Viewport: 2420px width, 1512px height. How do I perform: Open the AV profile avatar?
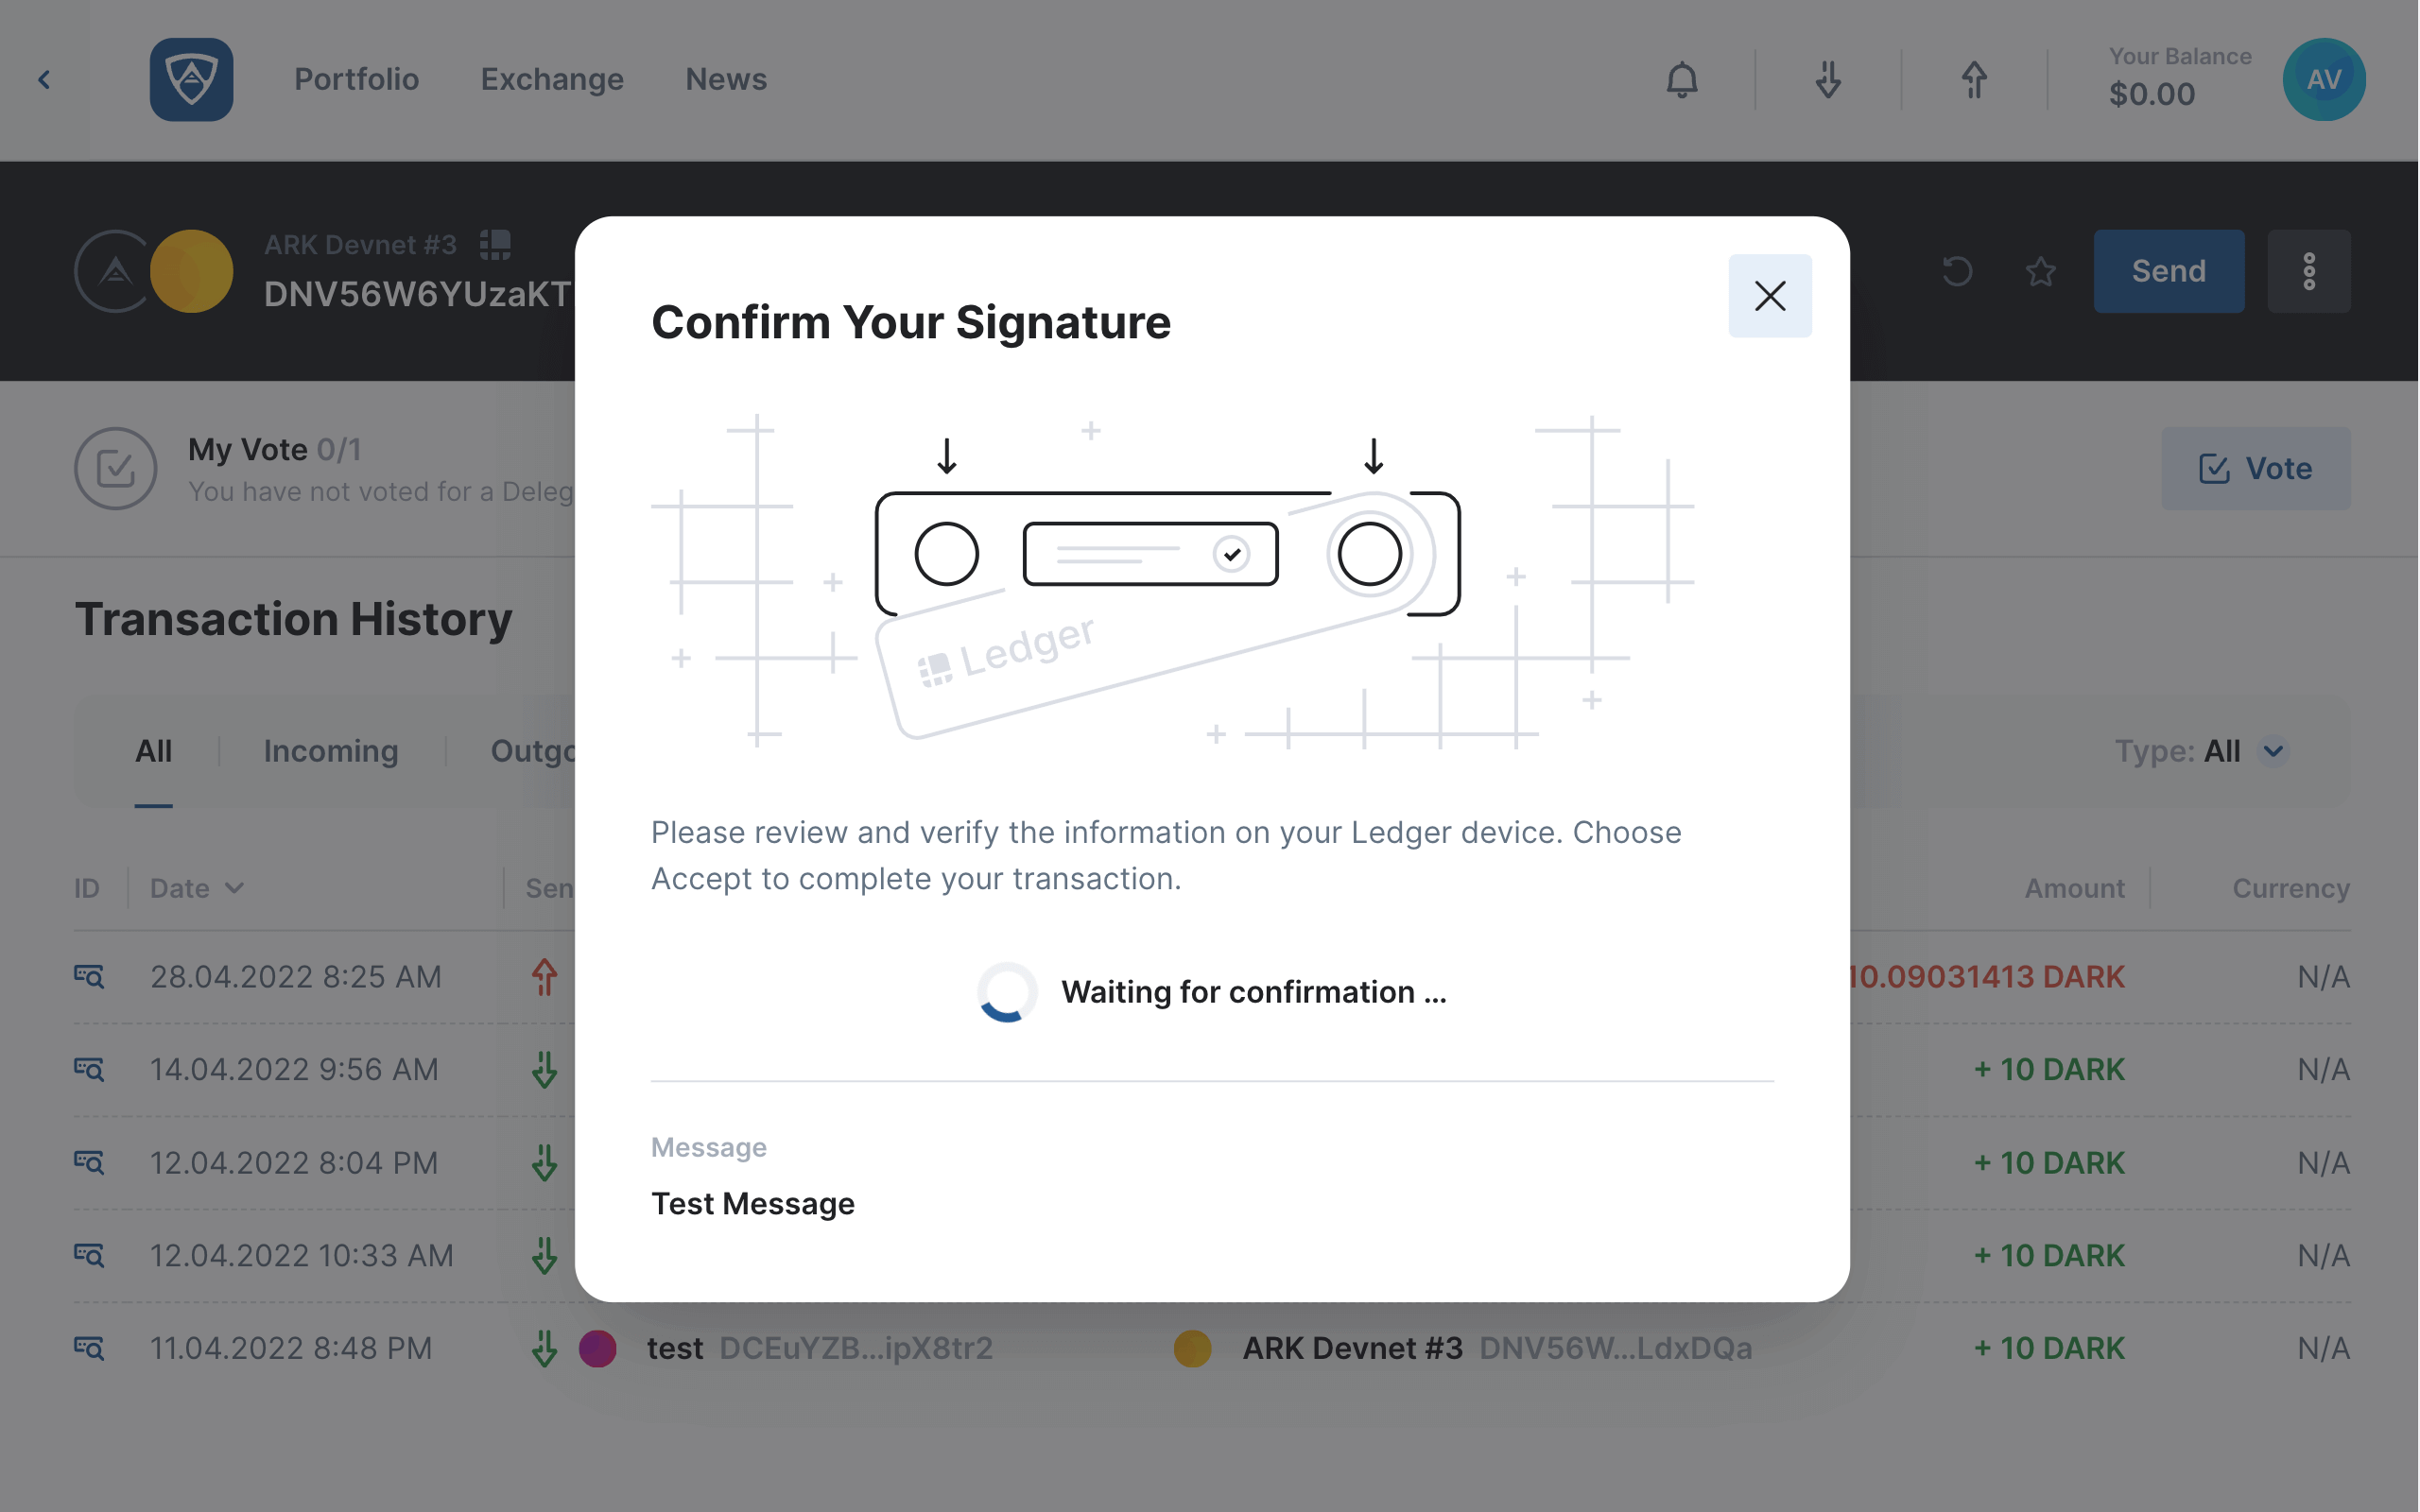click(2324, 80)
